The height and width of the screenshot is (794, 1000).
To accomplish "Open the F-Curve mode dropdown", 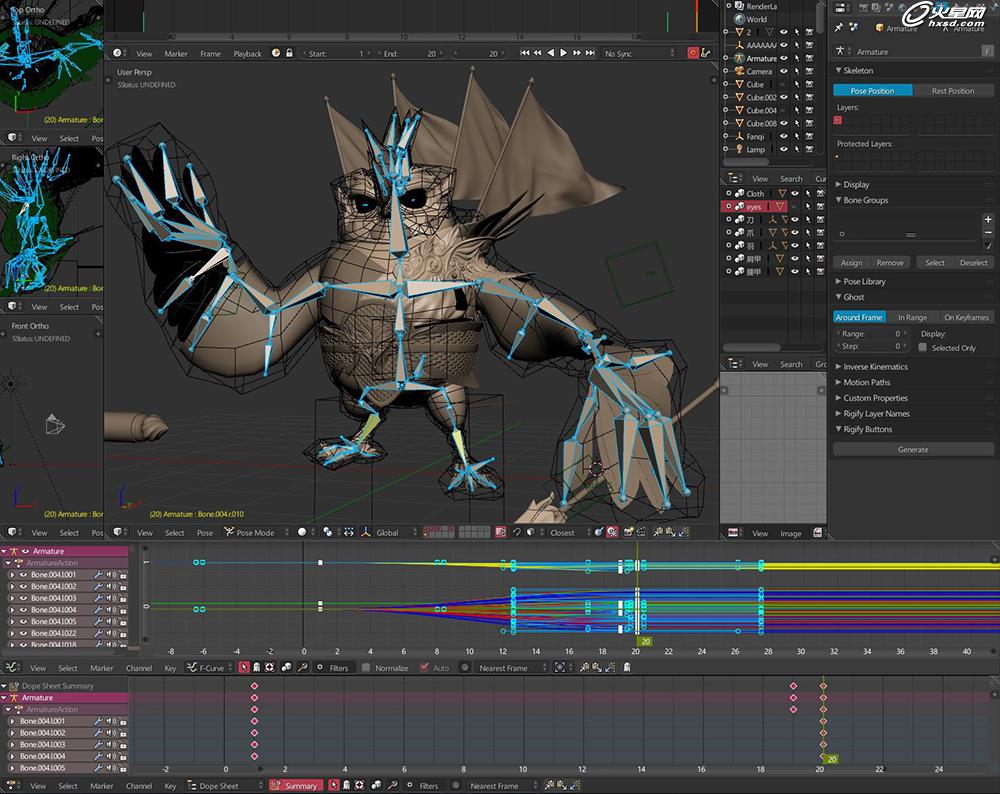I will click(210, 668).
